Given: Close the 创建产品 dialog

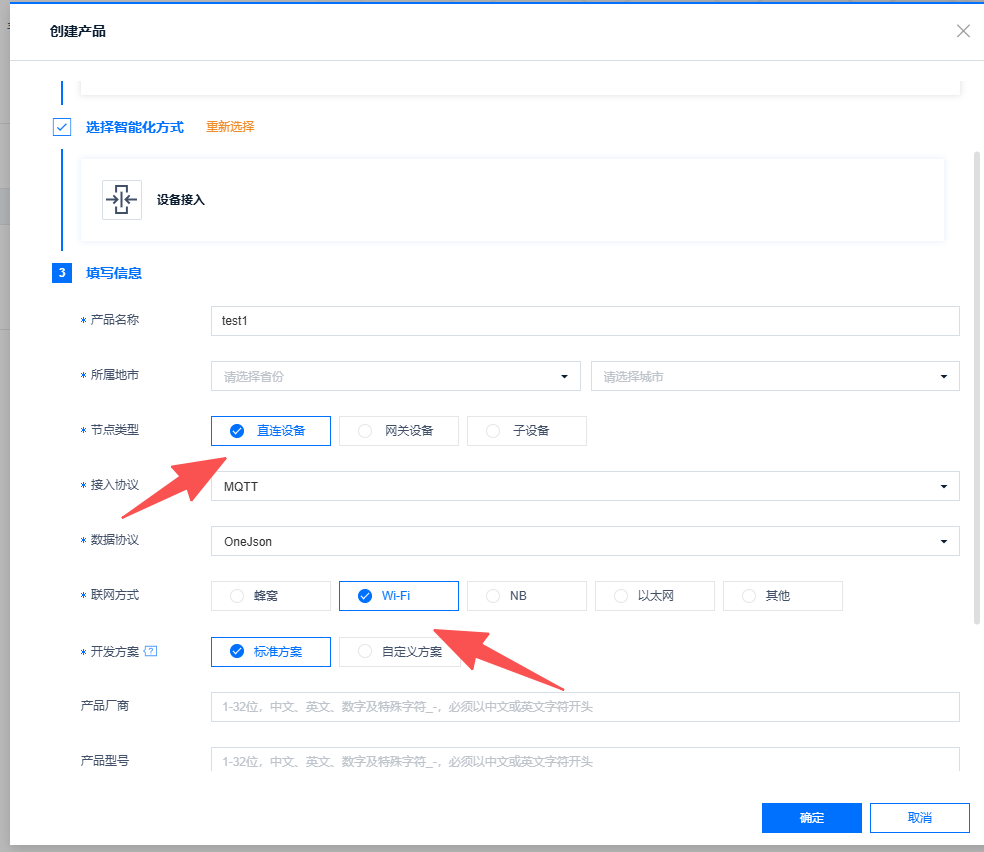Looking at the screenshot, I should click(963, 31).
